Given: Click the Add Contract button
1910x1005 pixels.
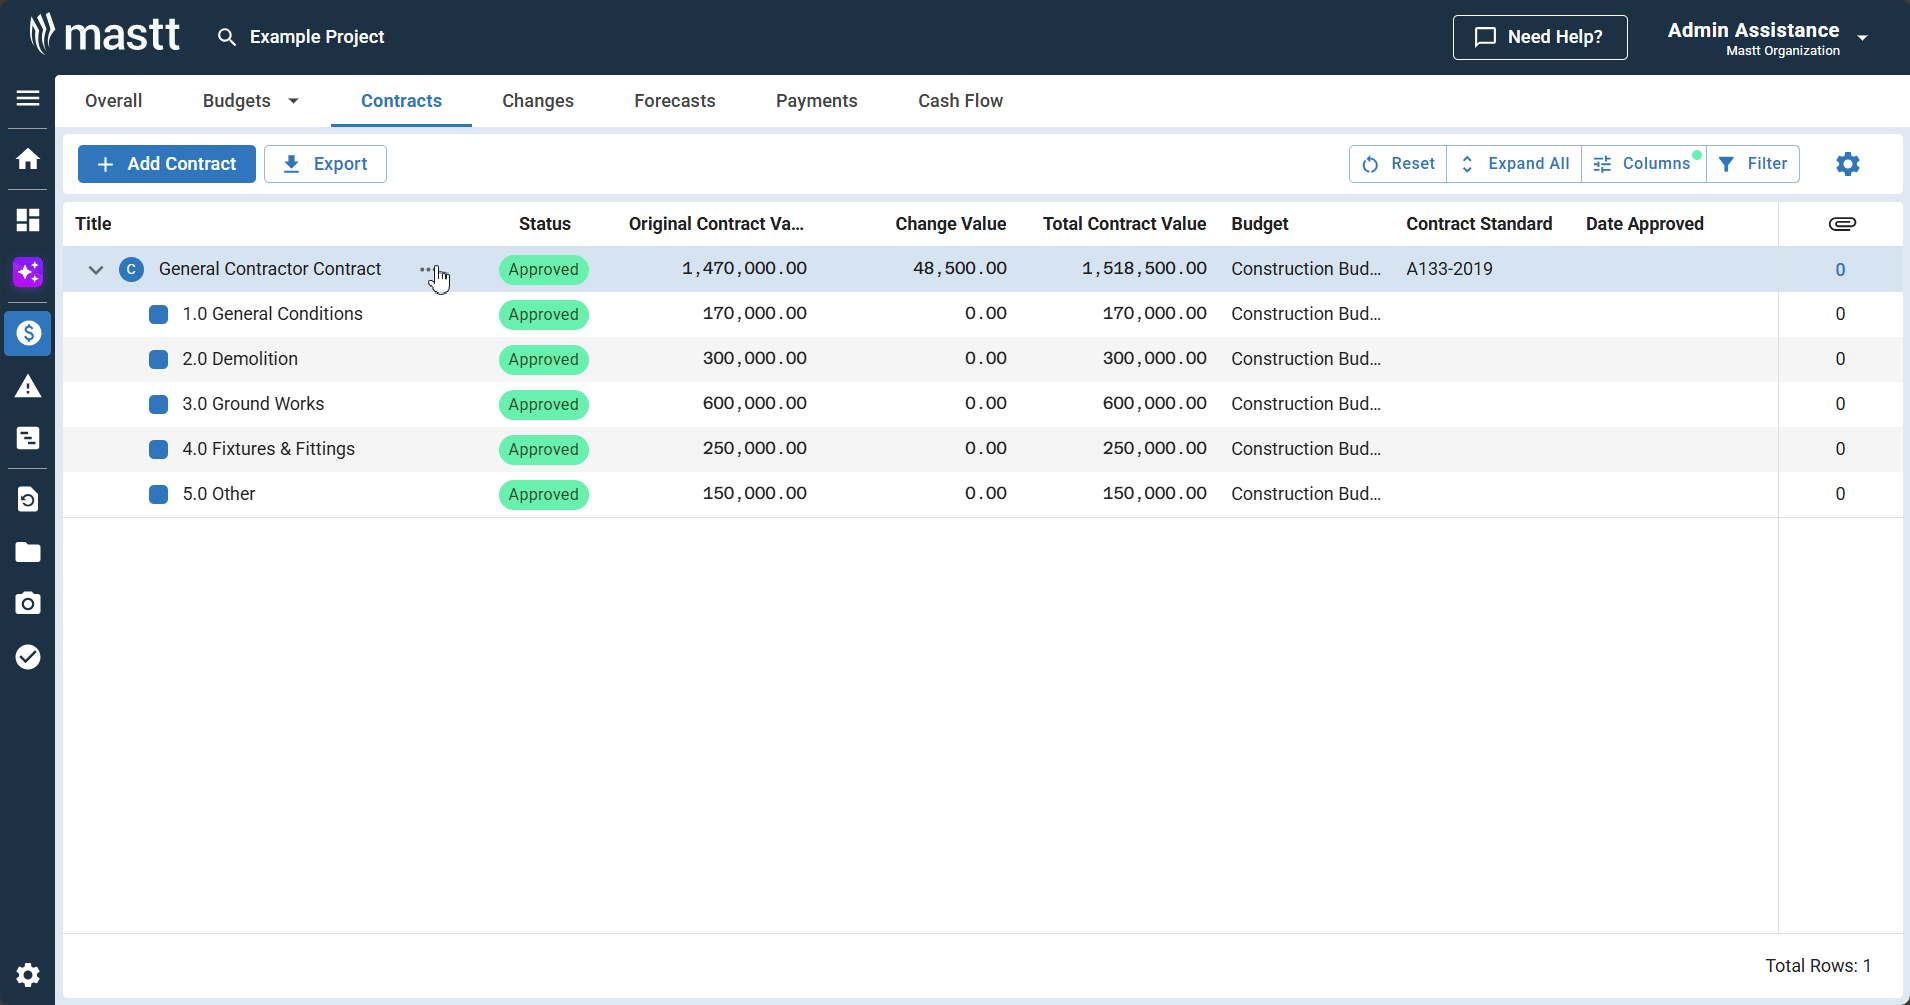Looking at the screenshot, I should (167, 164).
